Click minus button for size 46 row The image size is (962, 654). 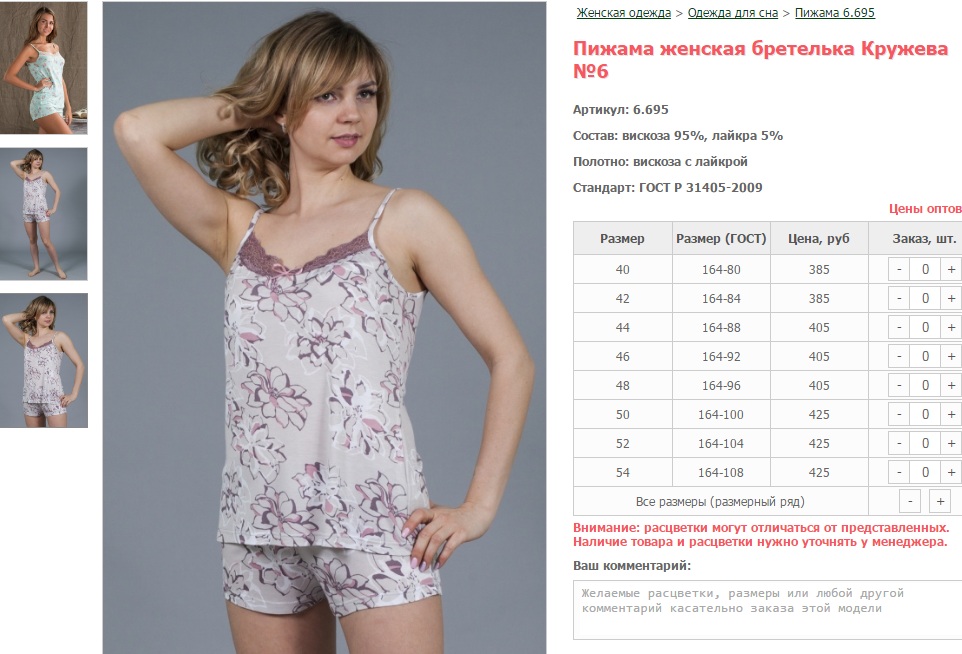point(899,356)
